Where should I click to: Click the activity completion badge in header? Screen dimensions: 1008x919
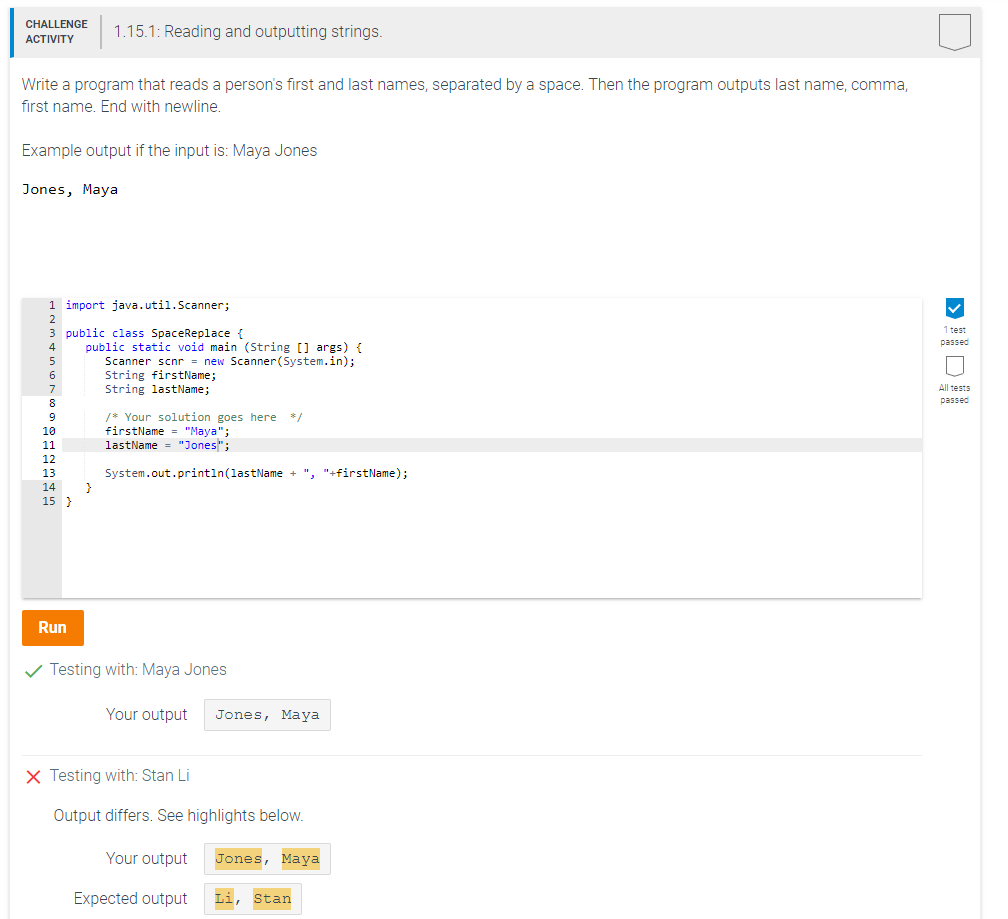pyautogui.click(x=955, y=32)
